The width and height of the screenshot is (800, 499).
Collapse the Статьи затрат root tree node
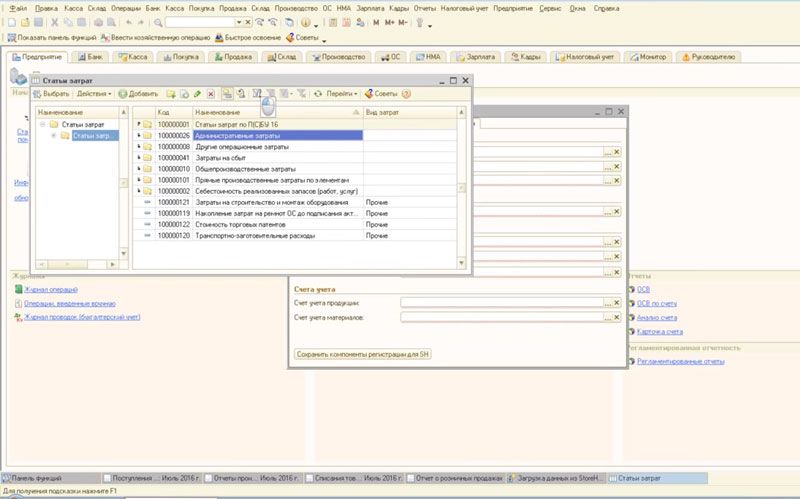pyautogui.click(x=42, y=125)
